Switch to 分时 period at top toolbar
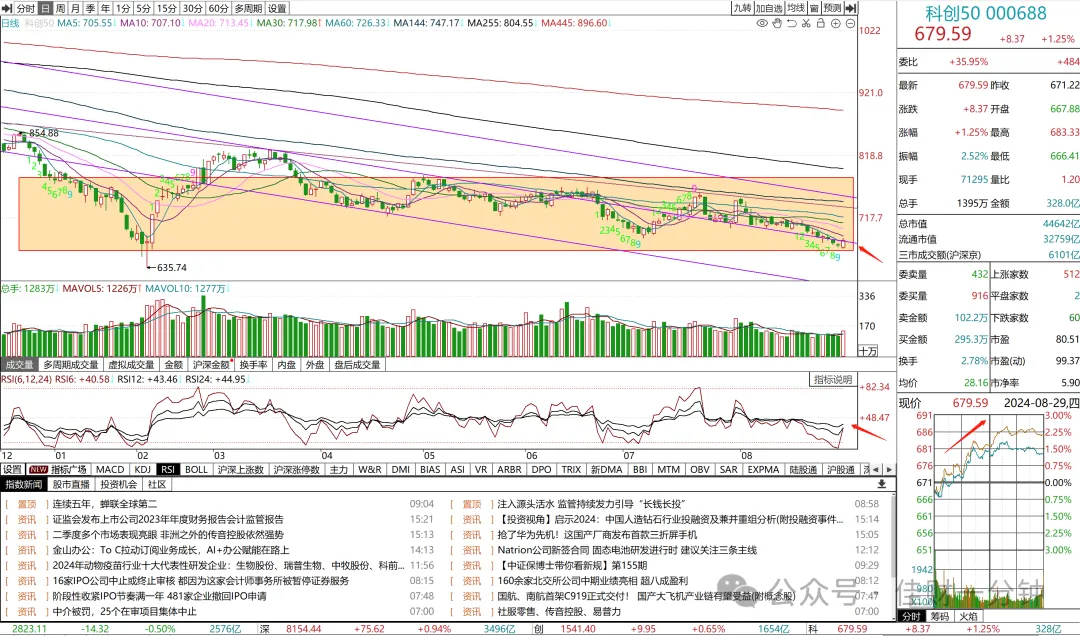Viewport: 1080px width, 636px height. pos(25,8)
